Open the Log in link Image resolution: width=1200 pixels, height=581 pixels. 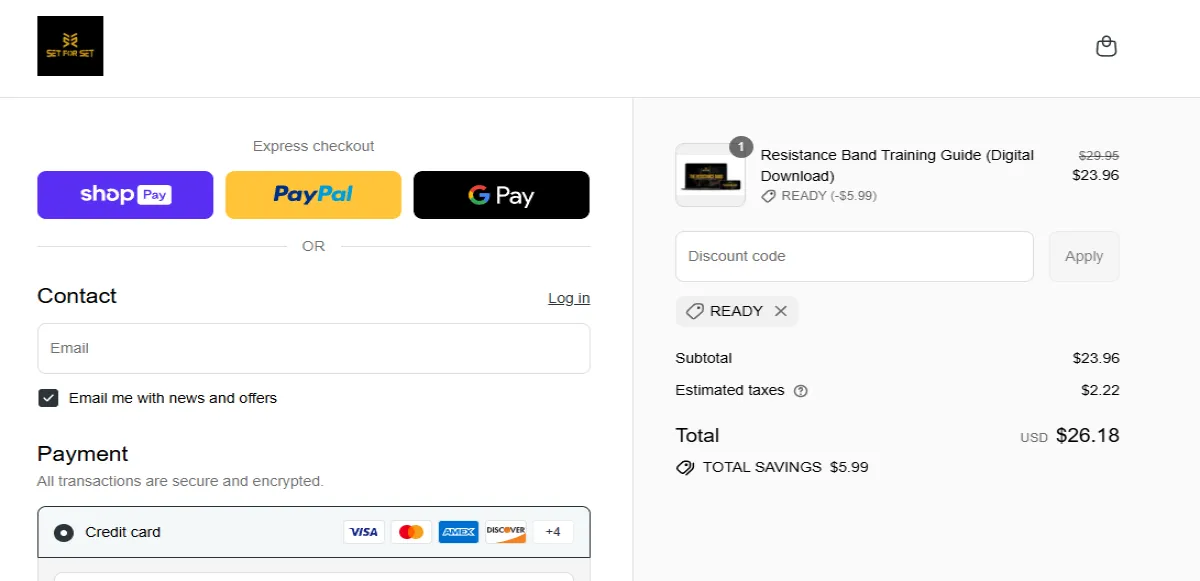[x=568, y=297]
